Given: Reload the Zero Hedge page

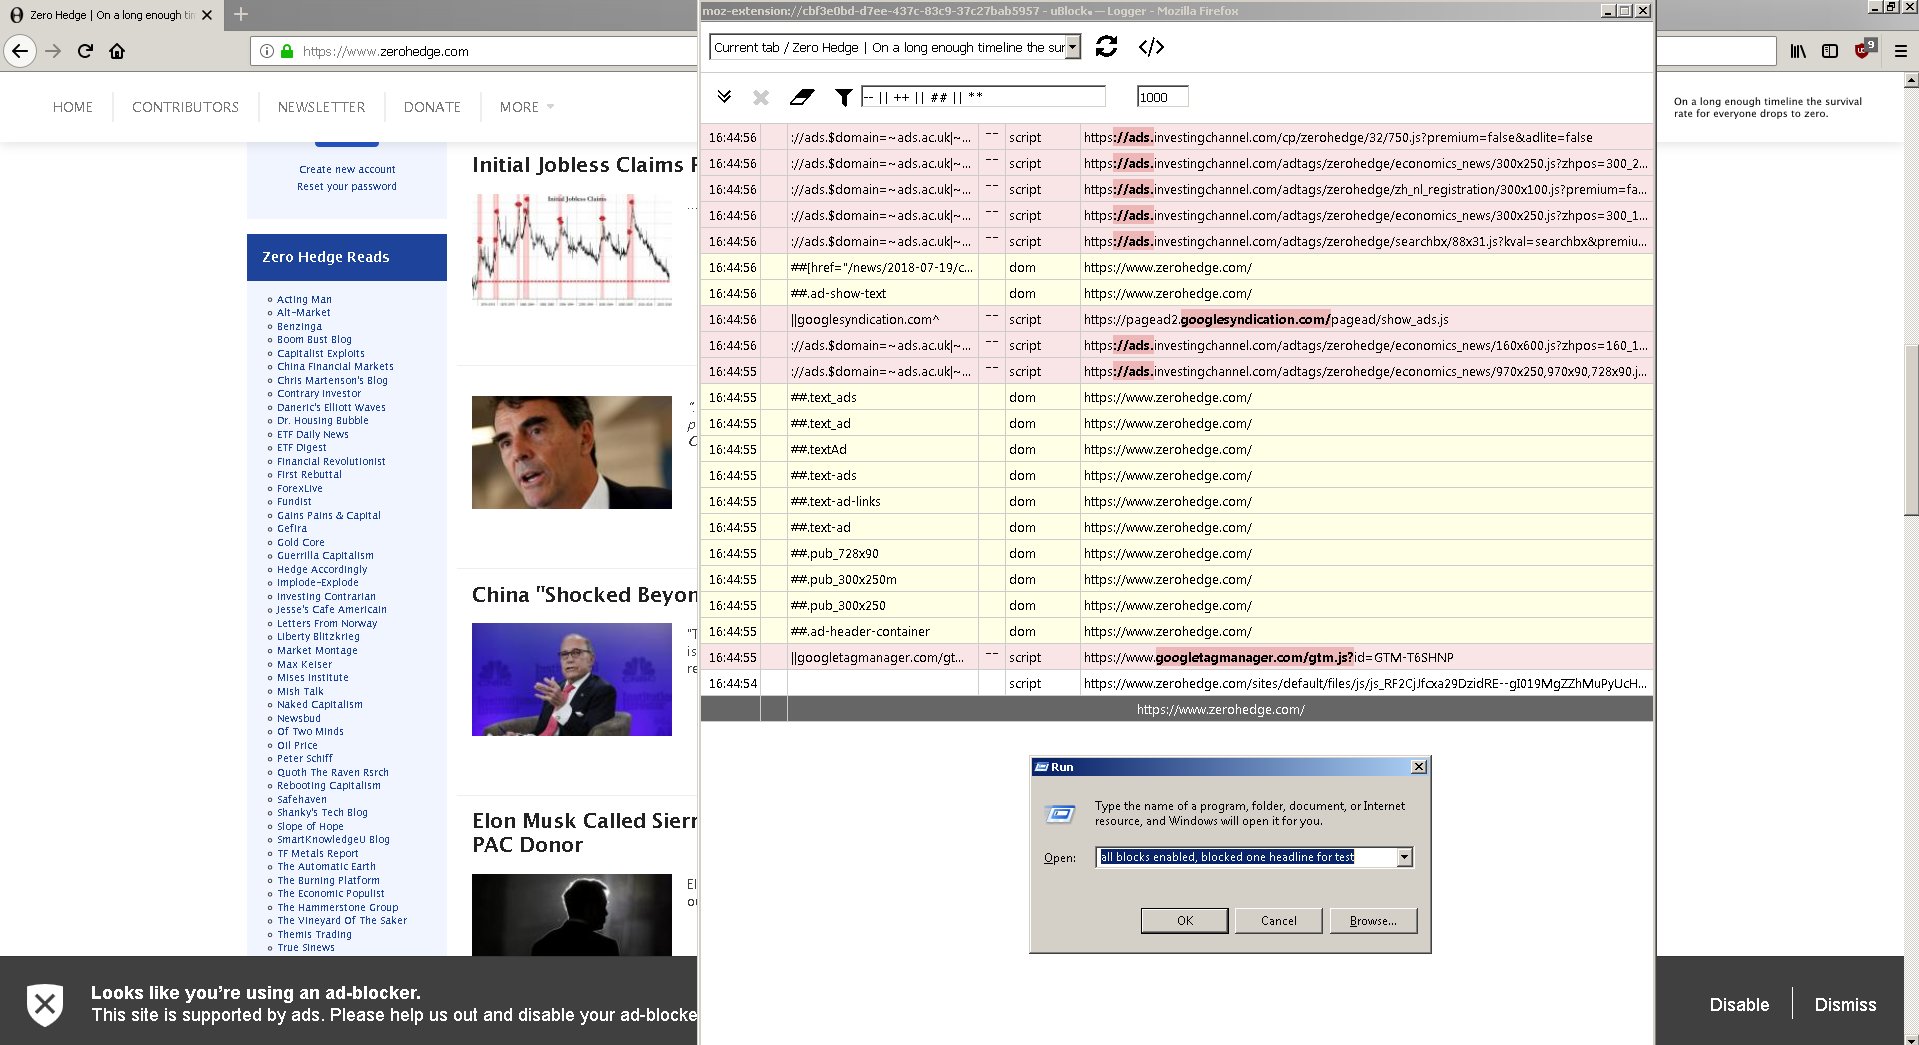Looking at the screenshot, I should (x=84, y=51).
